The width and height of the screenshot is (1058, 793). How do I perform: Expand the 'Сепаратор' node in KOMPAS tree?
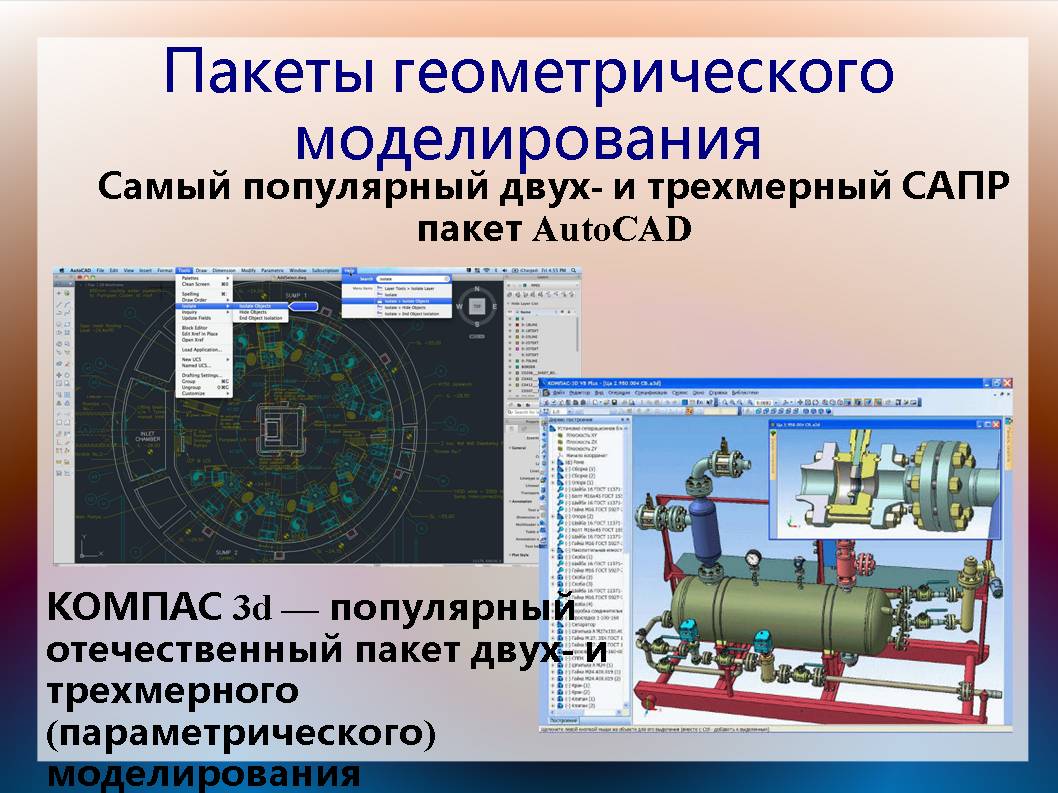tap(553, 625)
